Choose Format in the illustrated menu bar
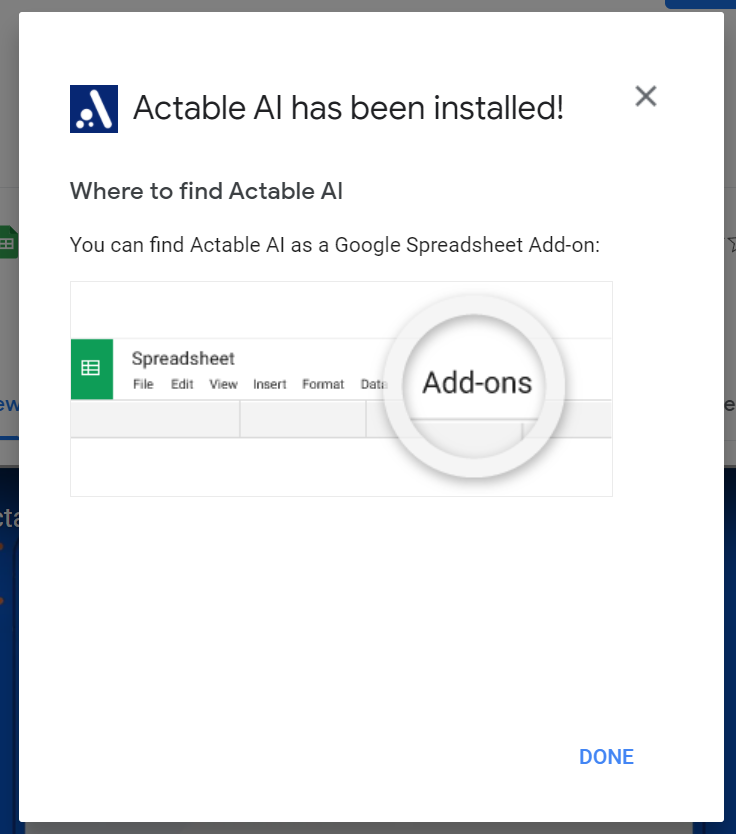This screenshot has height=834, width=736. coord(323,384)
